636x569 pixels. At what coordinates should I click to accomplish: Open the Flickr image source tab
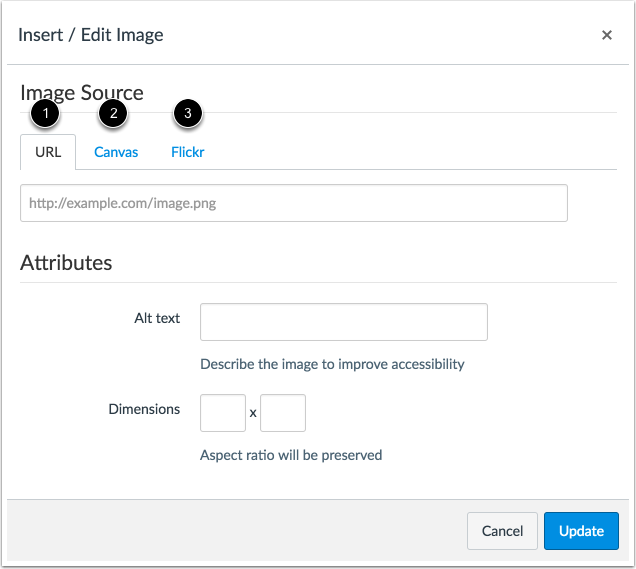(187, 152)
